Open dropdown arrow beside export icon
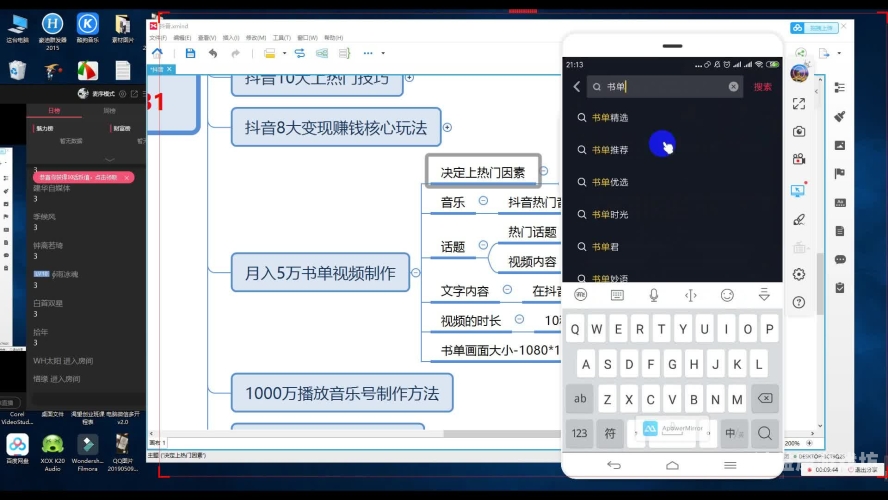Screen dimensions: 888x500 [839, 53]
